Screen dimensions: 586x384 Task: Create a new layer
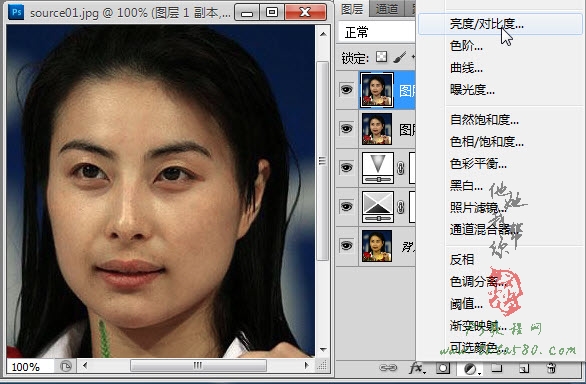point(524,369)
